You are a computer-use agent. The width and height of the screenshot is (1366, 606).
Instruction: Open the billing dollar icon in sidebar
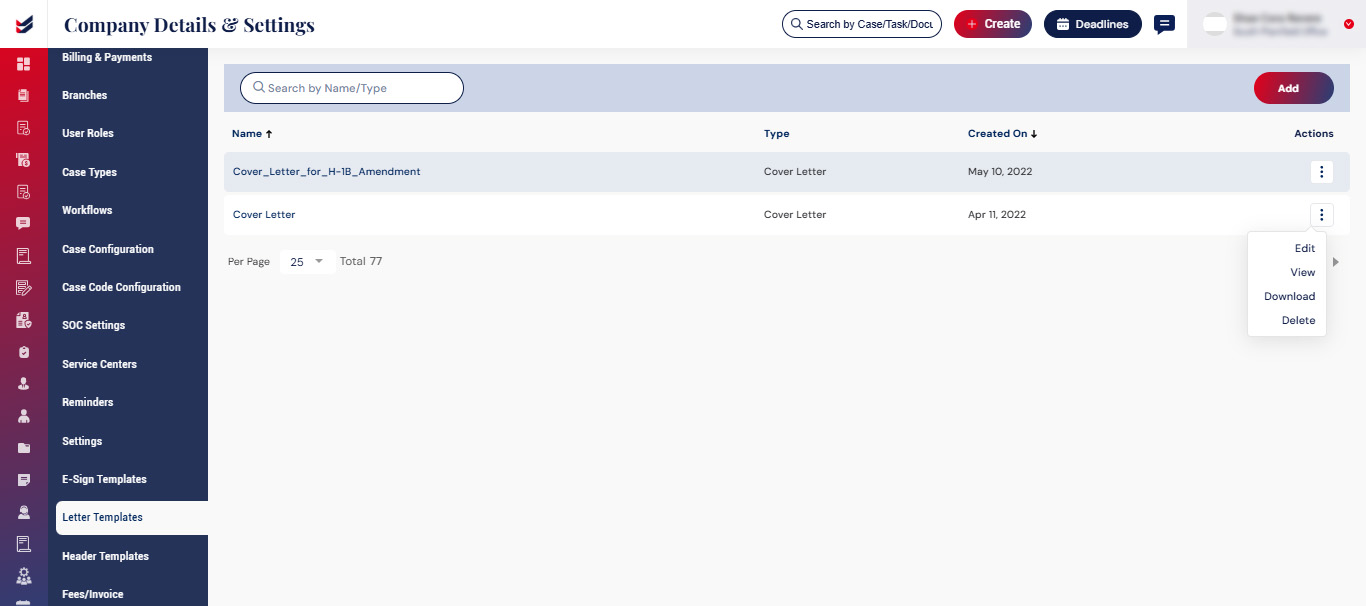point(24,160)
